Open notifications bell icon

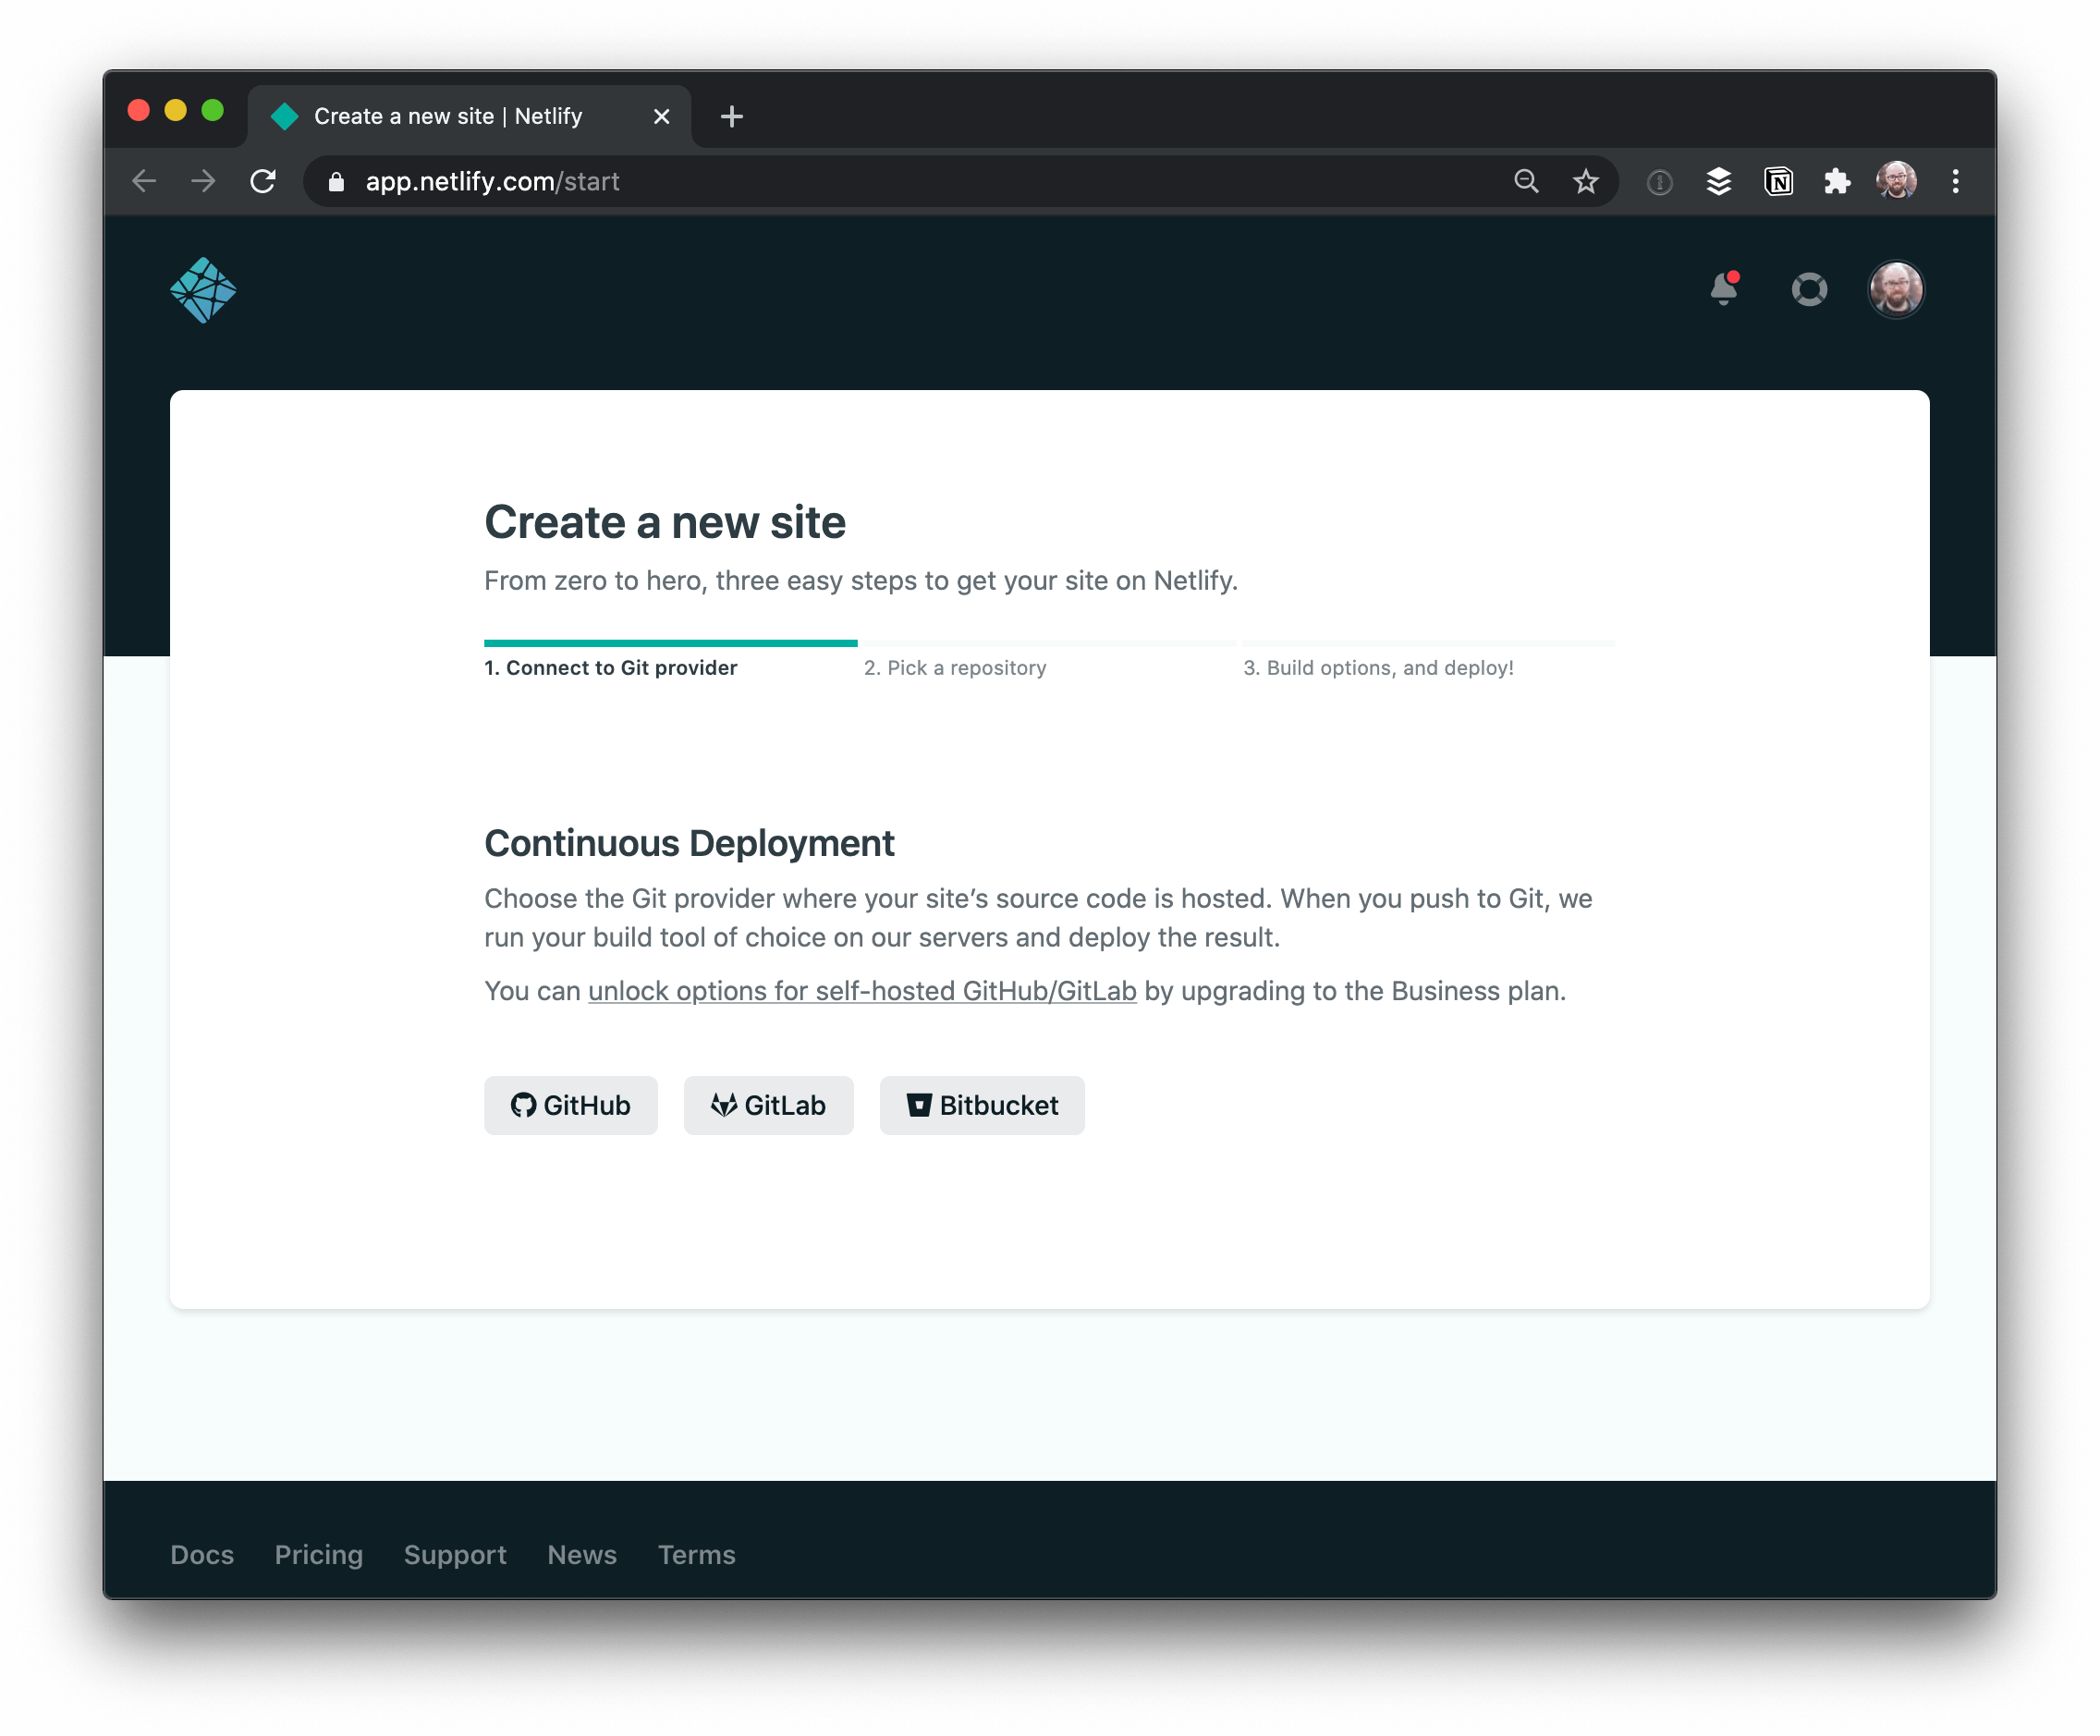pyautogui.click(x=1727, y=289)
